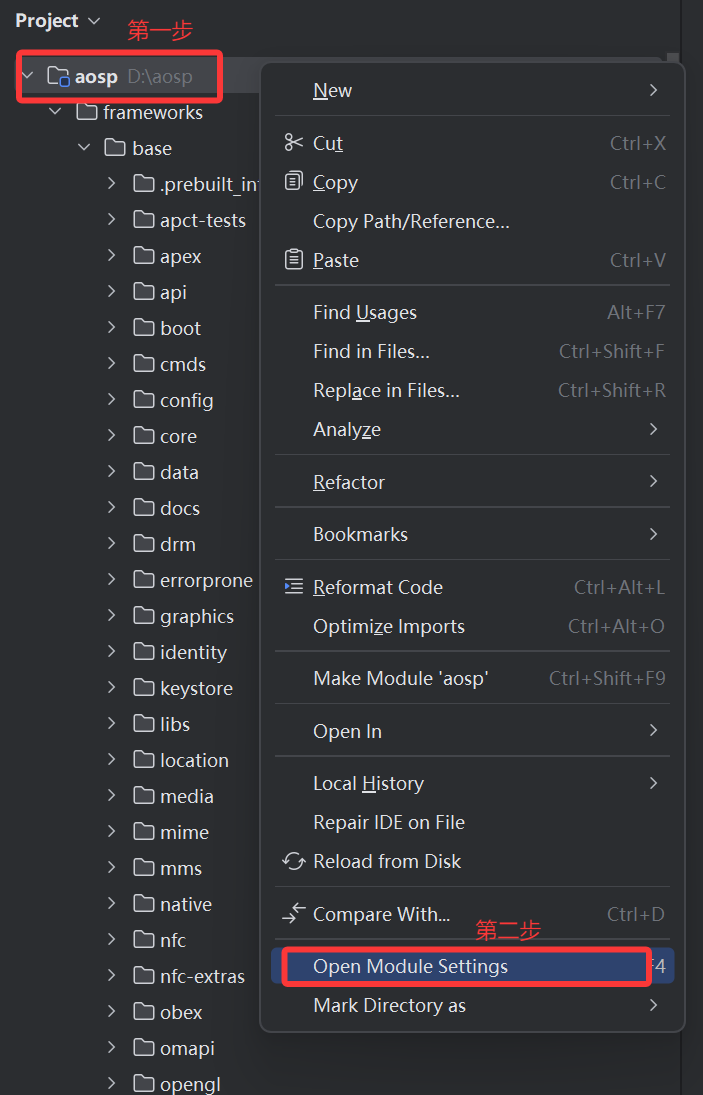This screenshot has width=703, height=1095.
Task: Select the libs folder row
Action: [130, 724]
